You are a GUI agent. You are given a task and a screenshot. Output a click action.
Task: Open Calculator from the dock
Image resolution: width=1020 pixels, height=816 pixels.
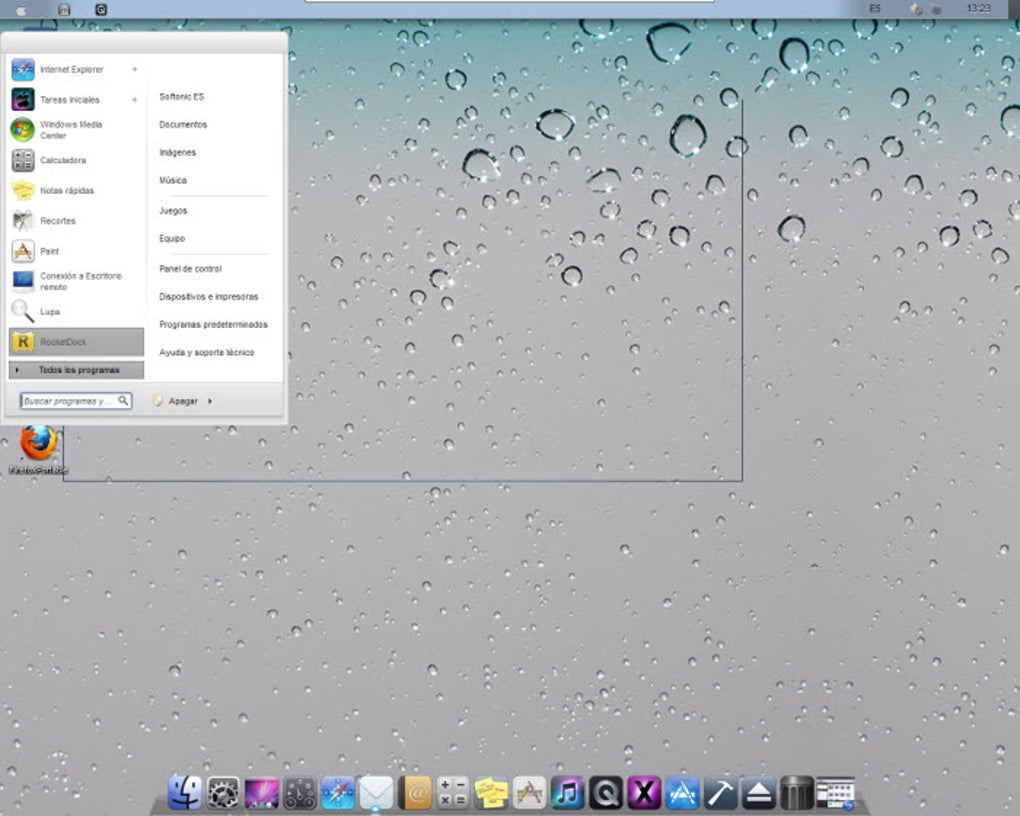coord(453,793)
